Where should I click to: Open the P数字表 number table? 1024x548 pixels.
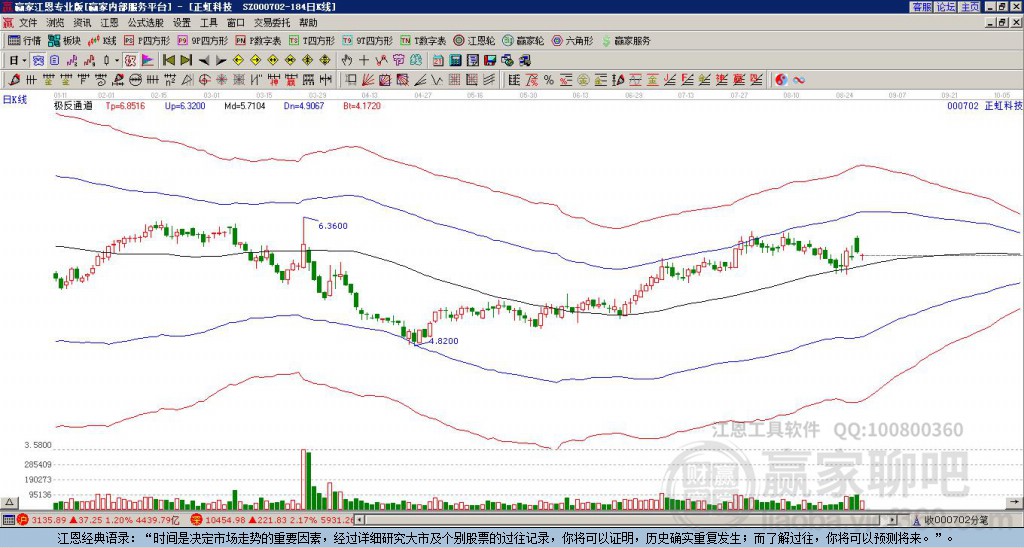(x=258, y=40)
